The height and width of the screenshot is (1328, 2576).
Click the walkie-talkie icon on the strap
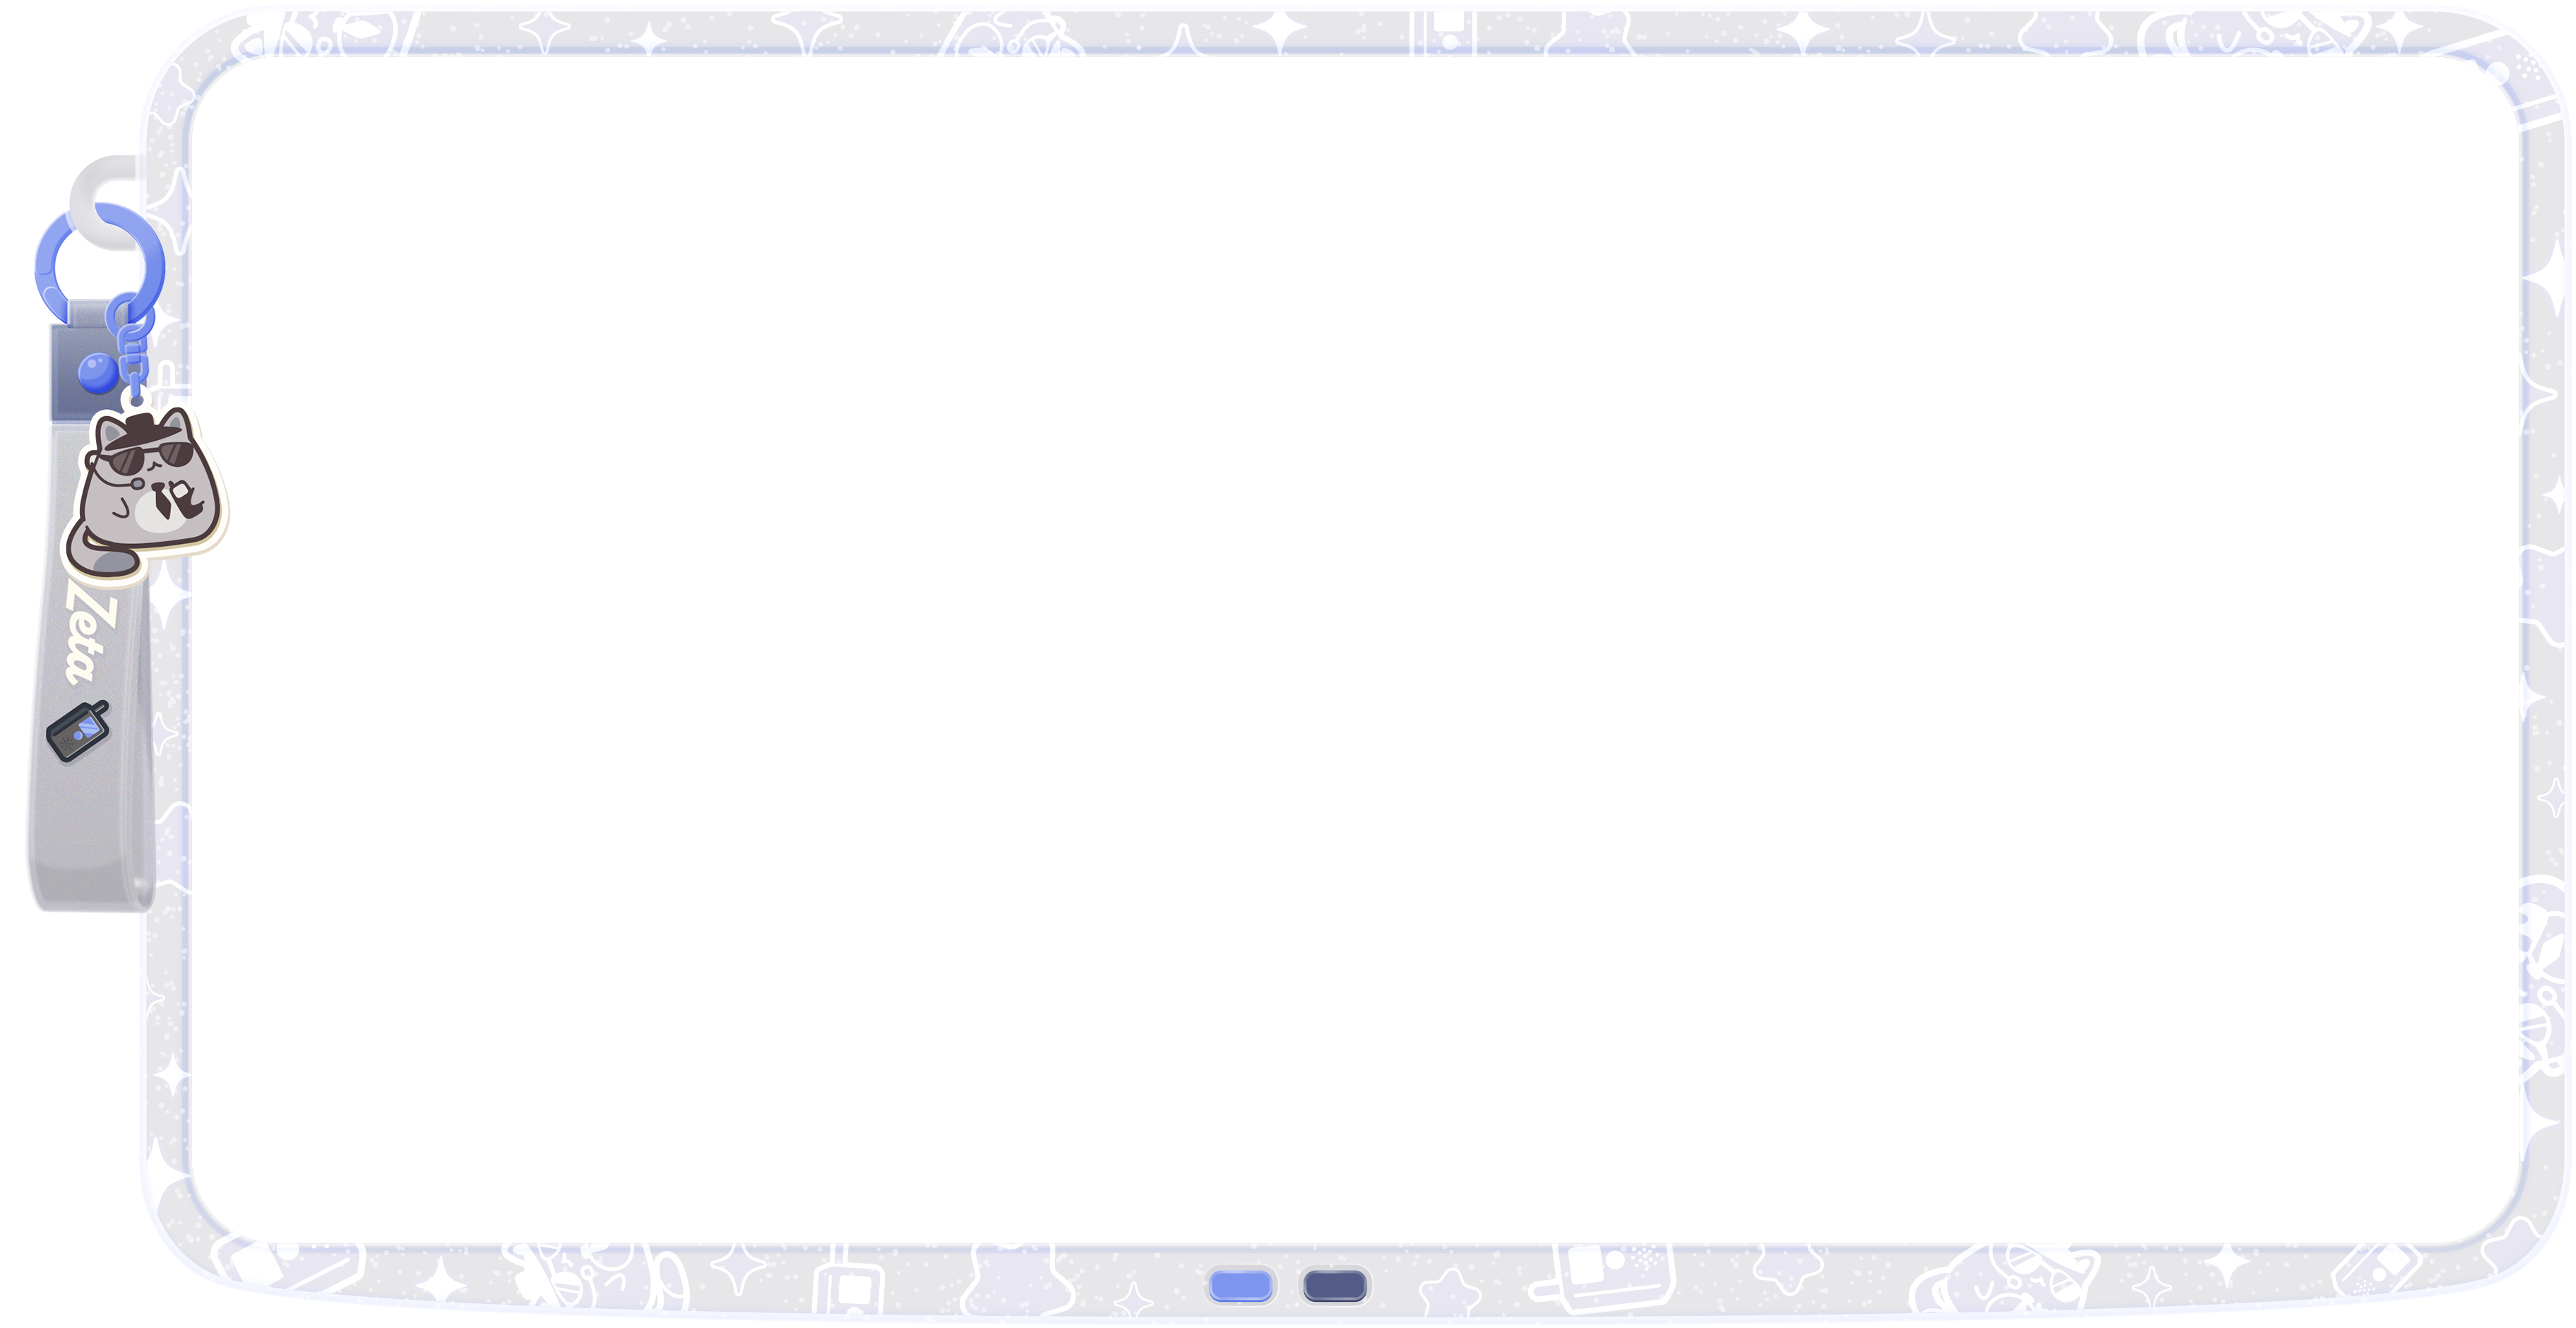78,732
